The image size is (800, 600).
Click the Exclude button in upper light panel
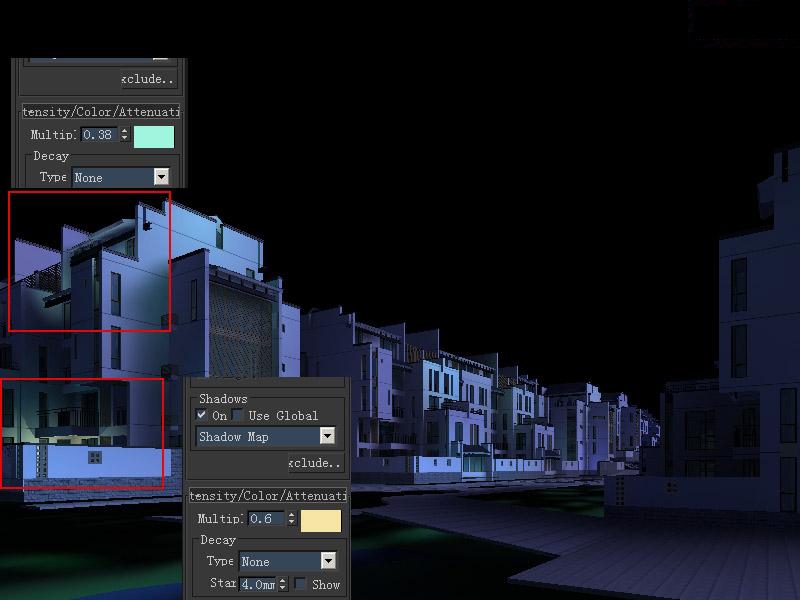pos(149,79)
